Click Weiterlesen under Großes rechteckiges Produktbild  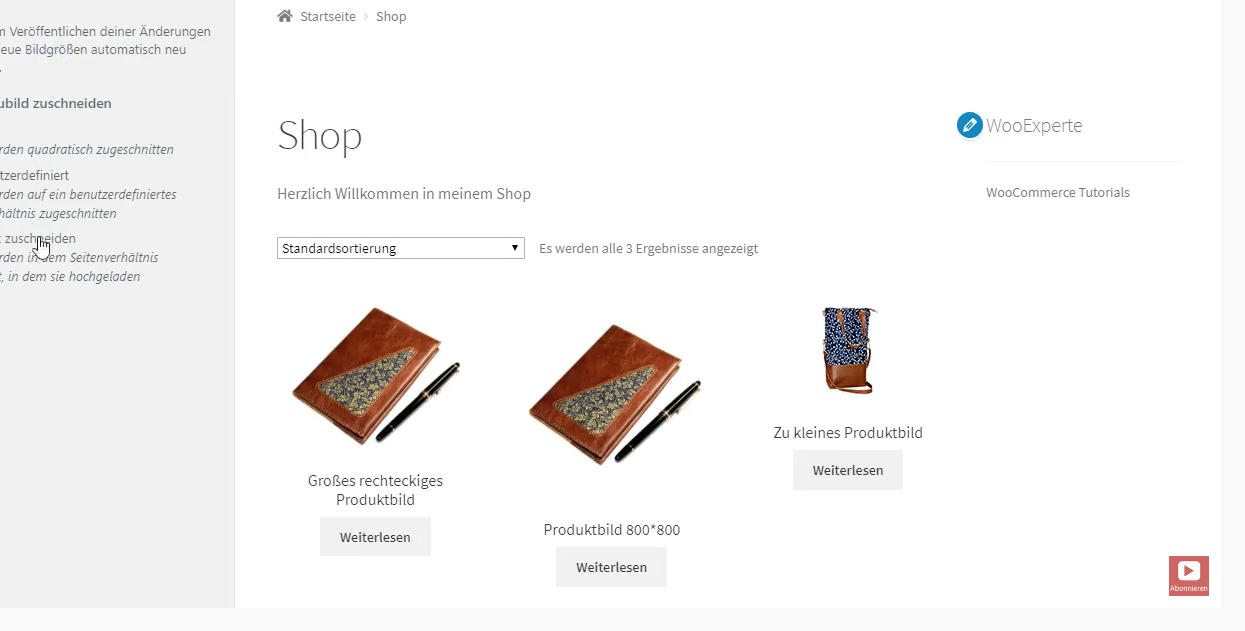pyautogui.click(x=375, y=537)
